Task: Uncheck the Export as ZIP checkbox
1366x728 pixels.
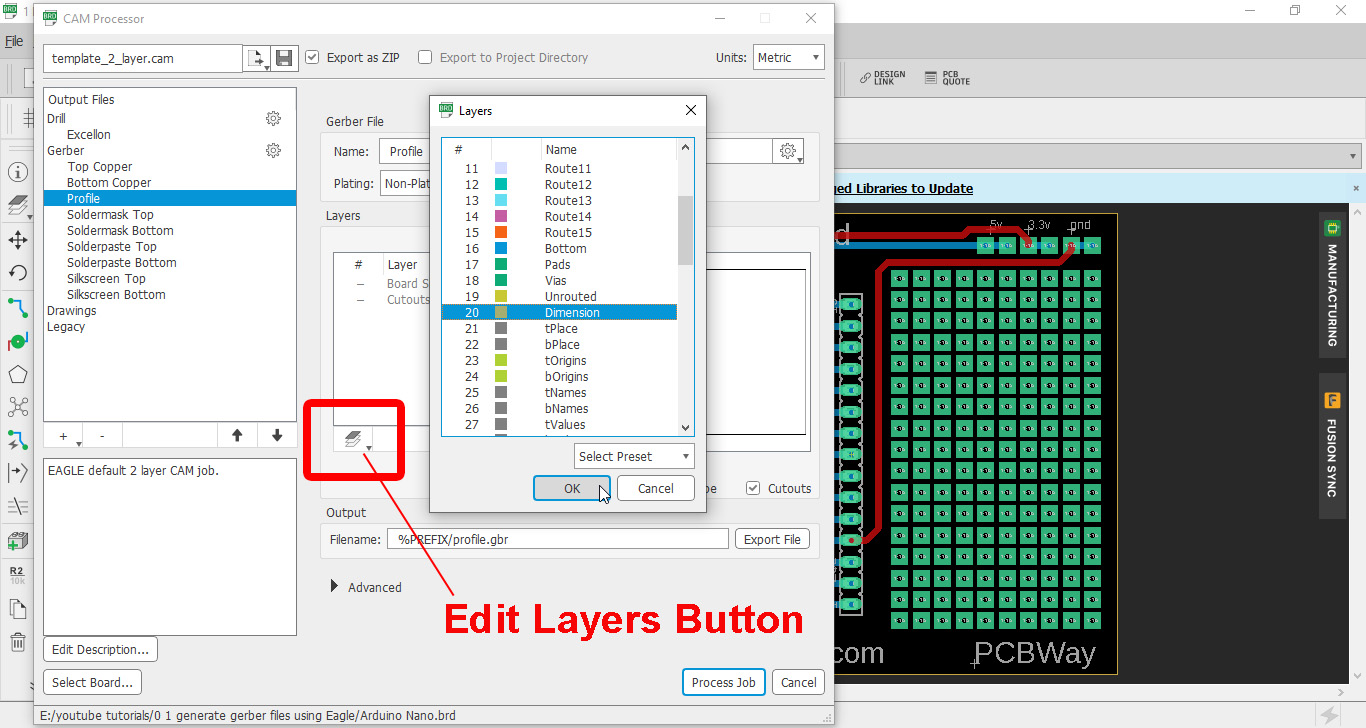Action: [x=313, y=58]
